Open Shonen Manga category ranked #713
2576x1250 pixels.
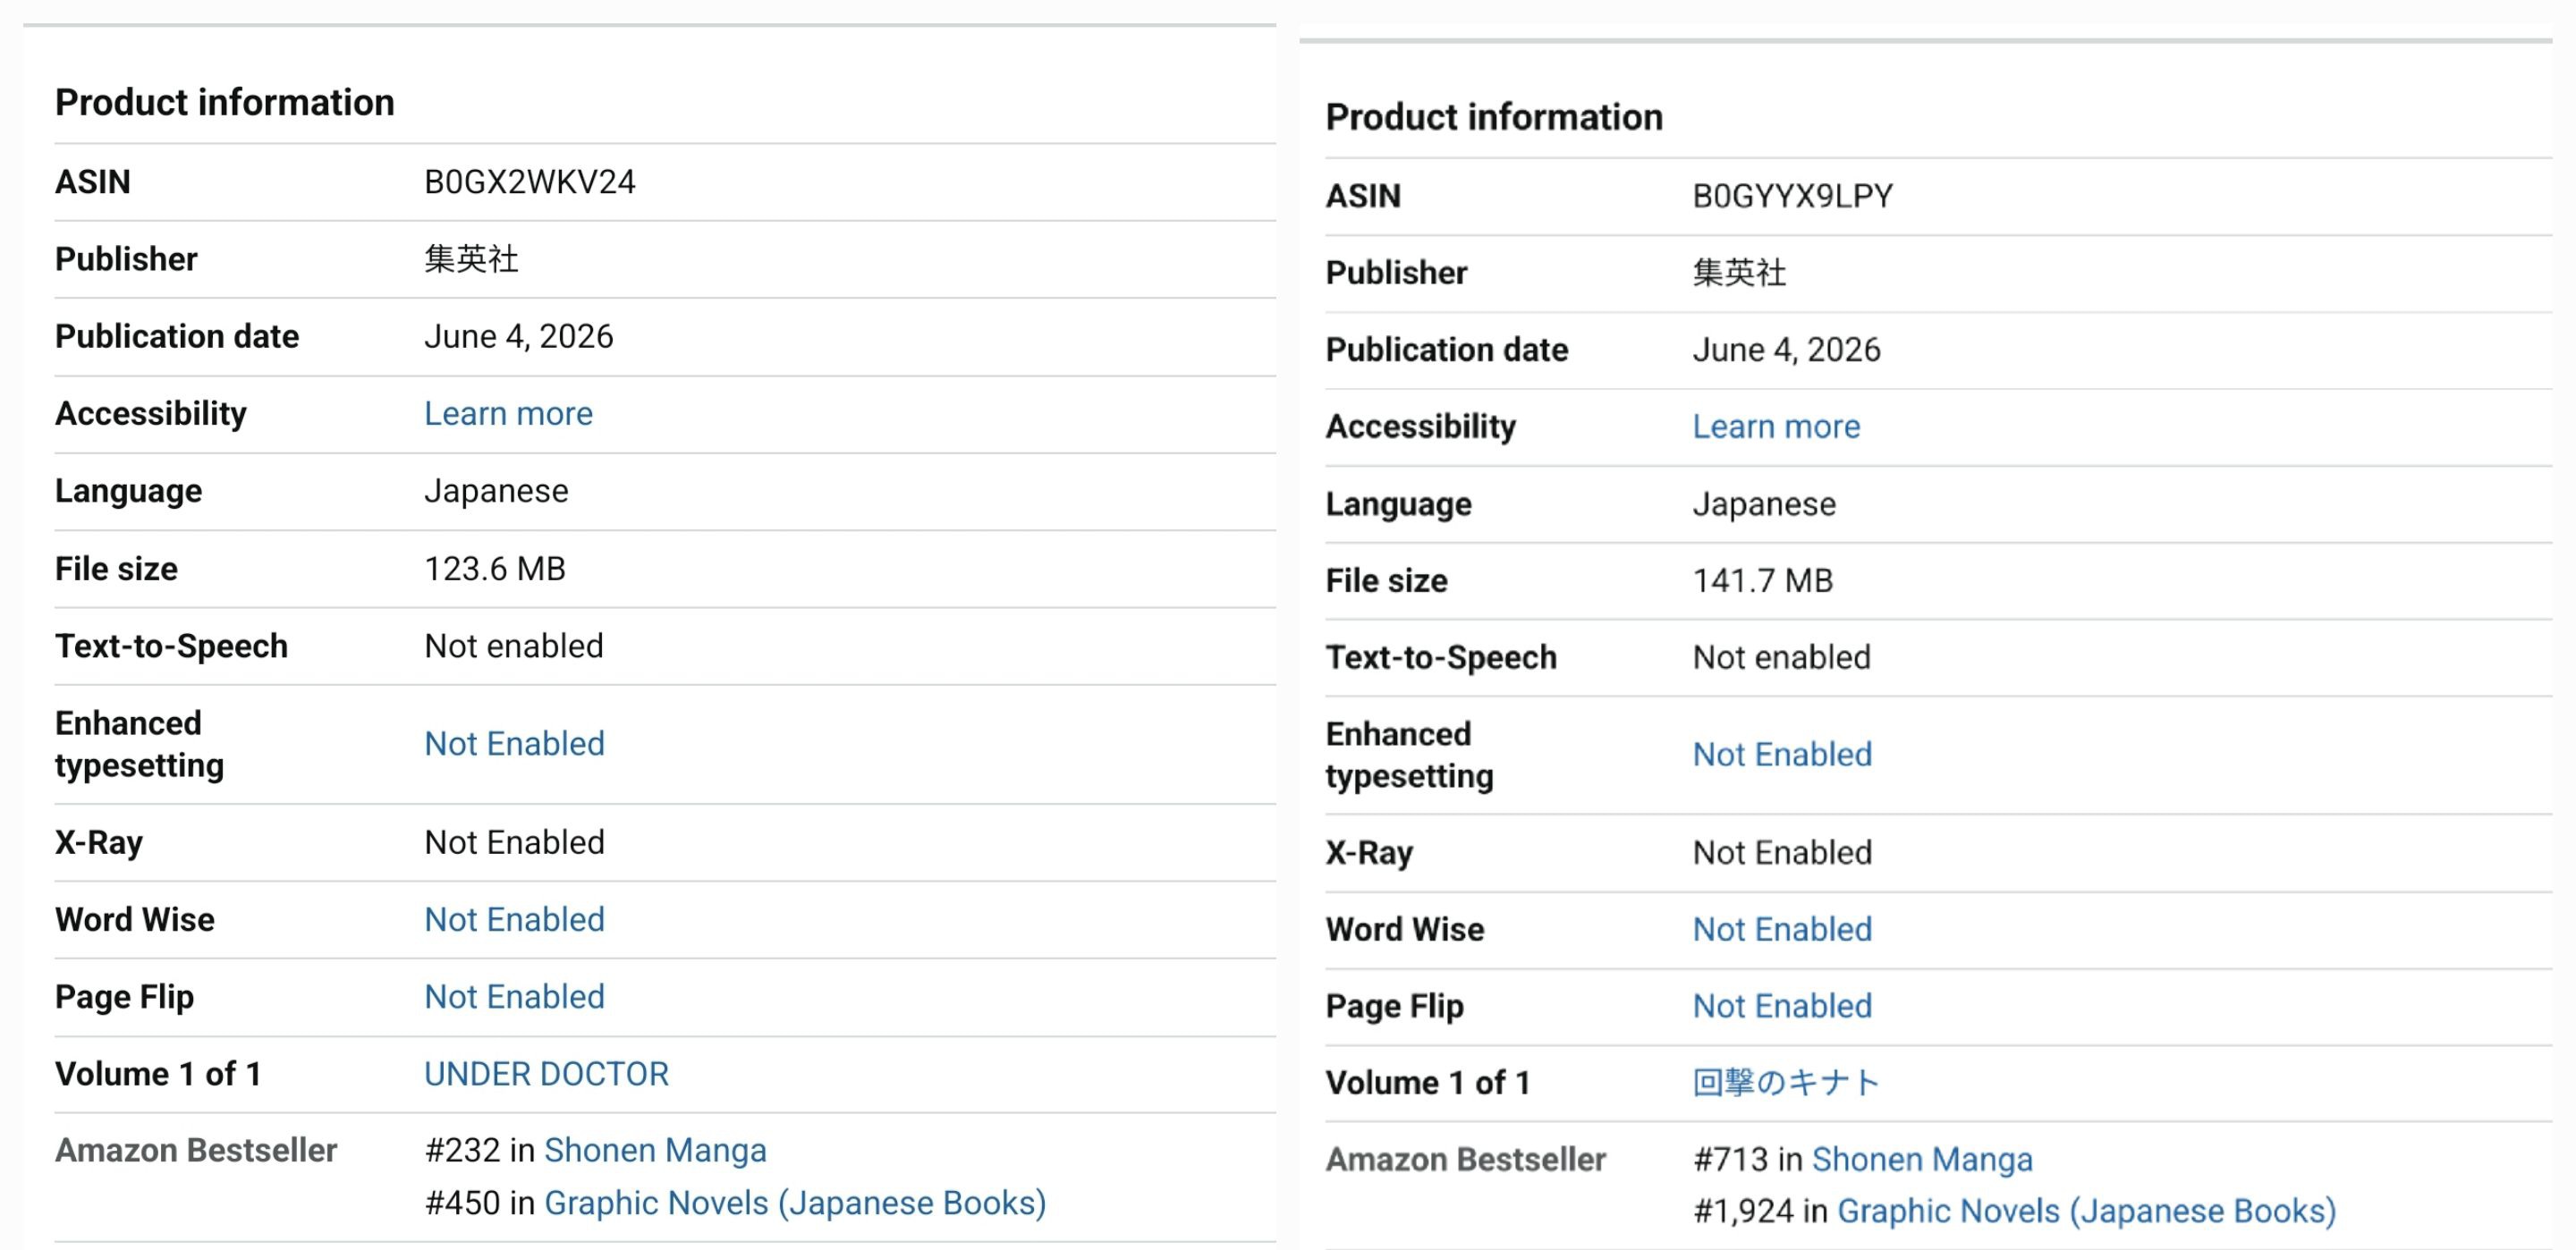(1922, 1159)
